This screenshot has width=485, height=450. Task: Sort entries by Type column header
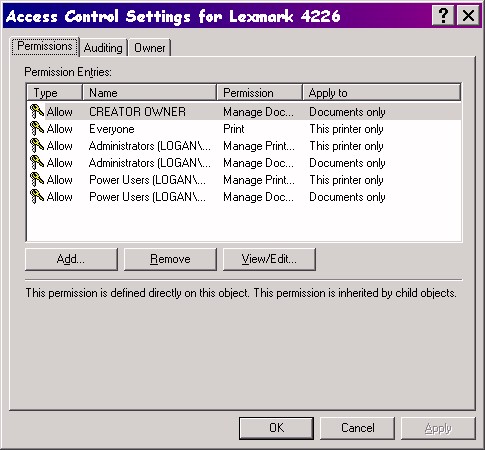tap(54, 92)
